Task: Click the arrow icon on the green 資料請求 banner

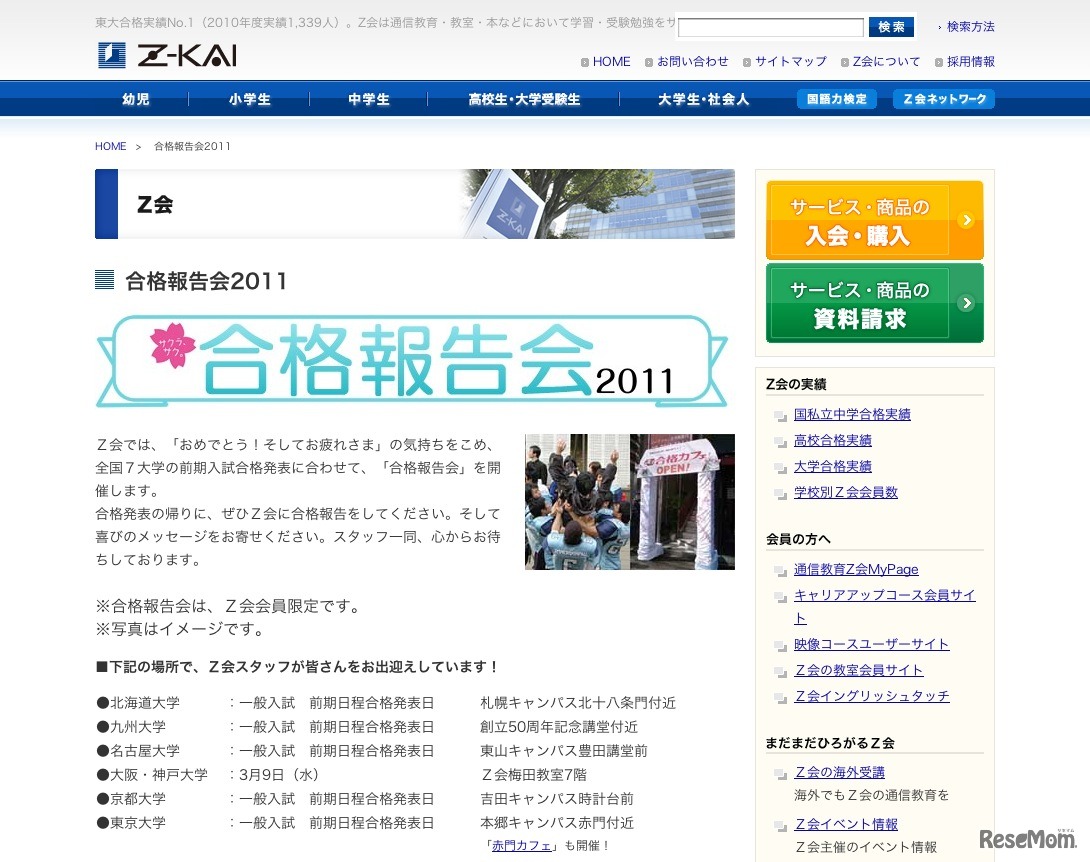Action: click(966, 303)
